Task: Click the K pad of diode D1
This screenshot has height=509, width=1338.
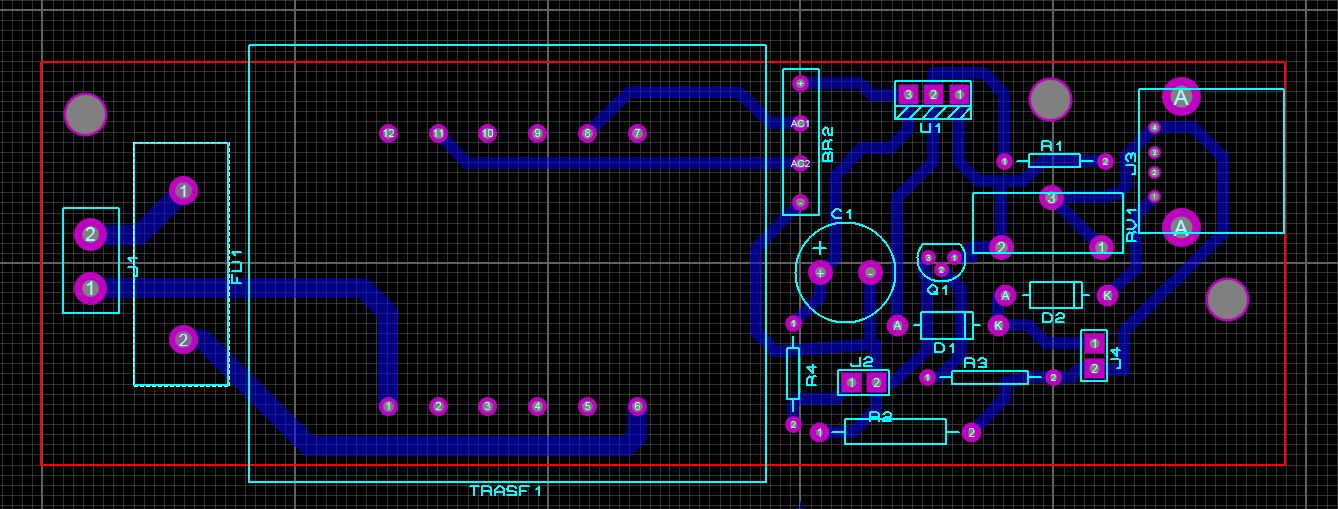Action: [x=997, y=325]
